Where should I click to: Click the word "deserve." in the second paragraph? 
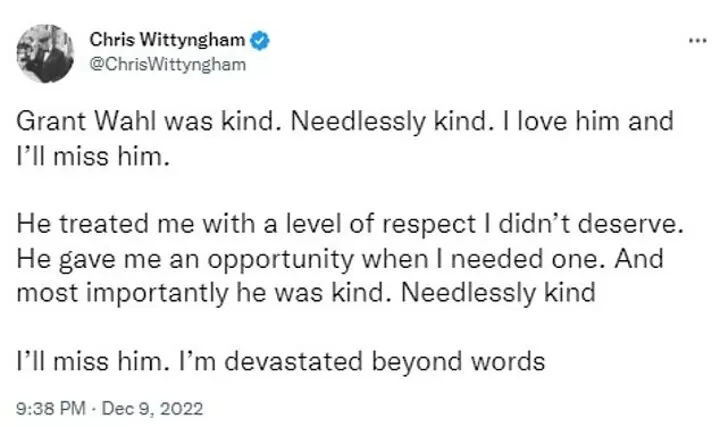pyautogui.click(x=630, y=224)
